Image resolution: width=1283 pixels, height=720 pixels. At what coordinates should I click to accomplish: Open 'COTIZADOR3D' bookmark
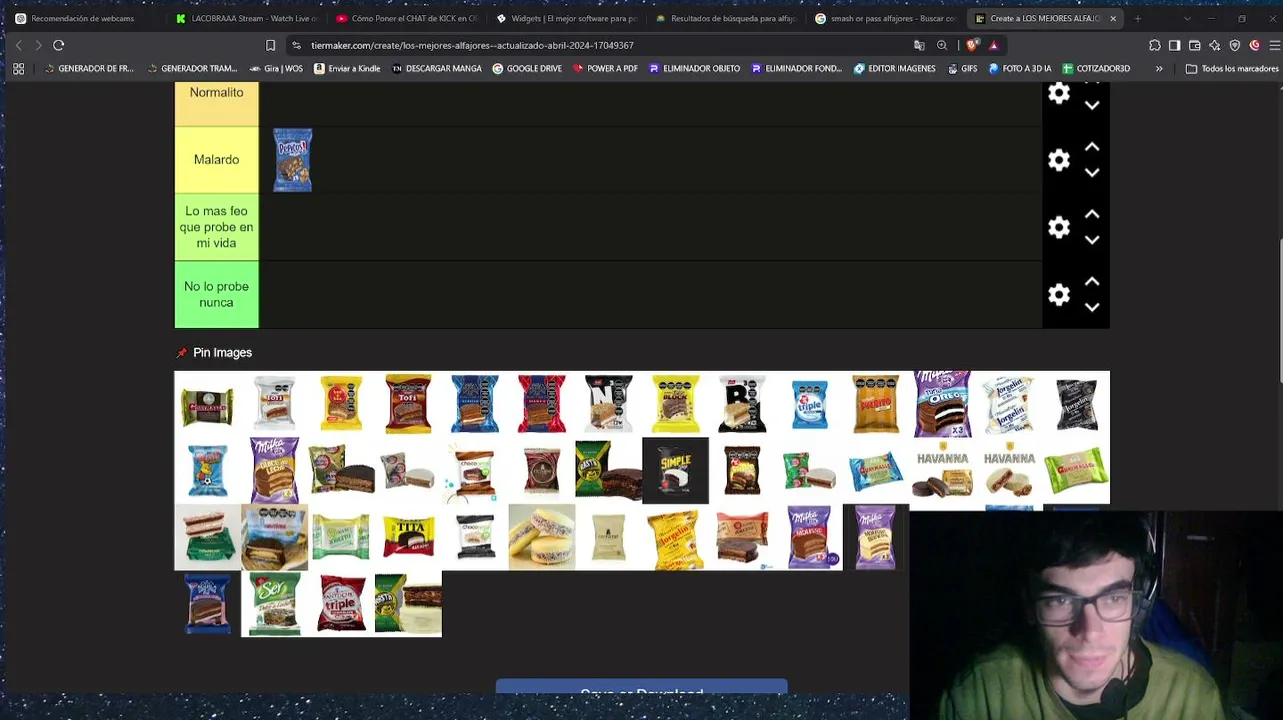pos(1096,69)
